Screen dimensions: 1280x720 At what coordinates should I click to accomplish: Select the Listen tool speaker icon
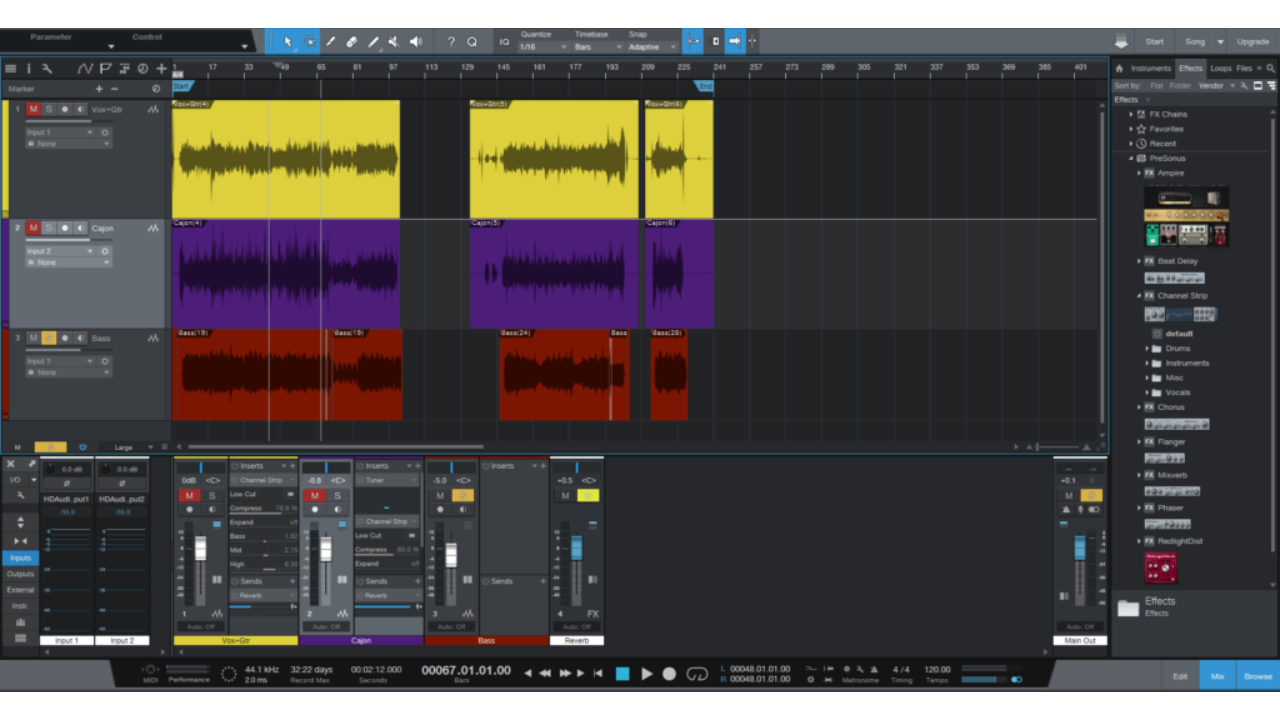(x=416, y=41)
